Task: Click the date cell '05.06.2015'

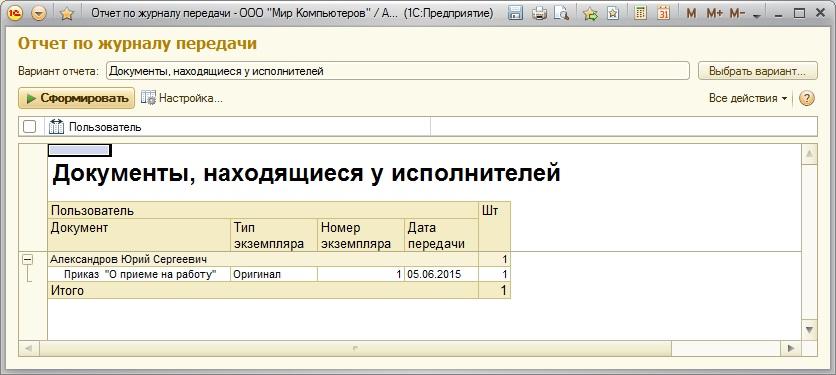Action: point(441,275)
